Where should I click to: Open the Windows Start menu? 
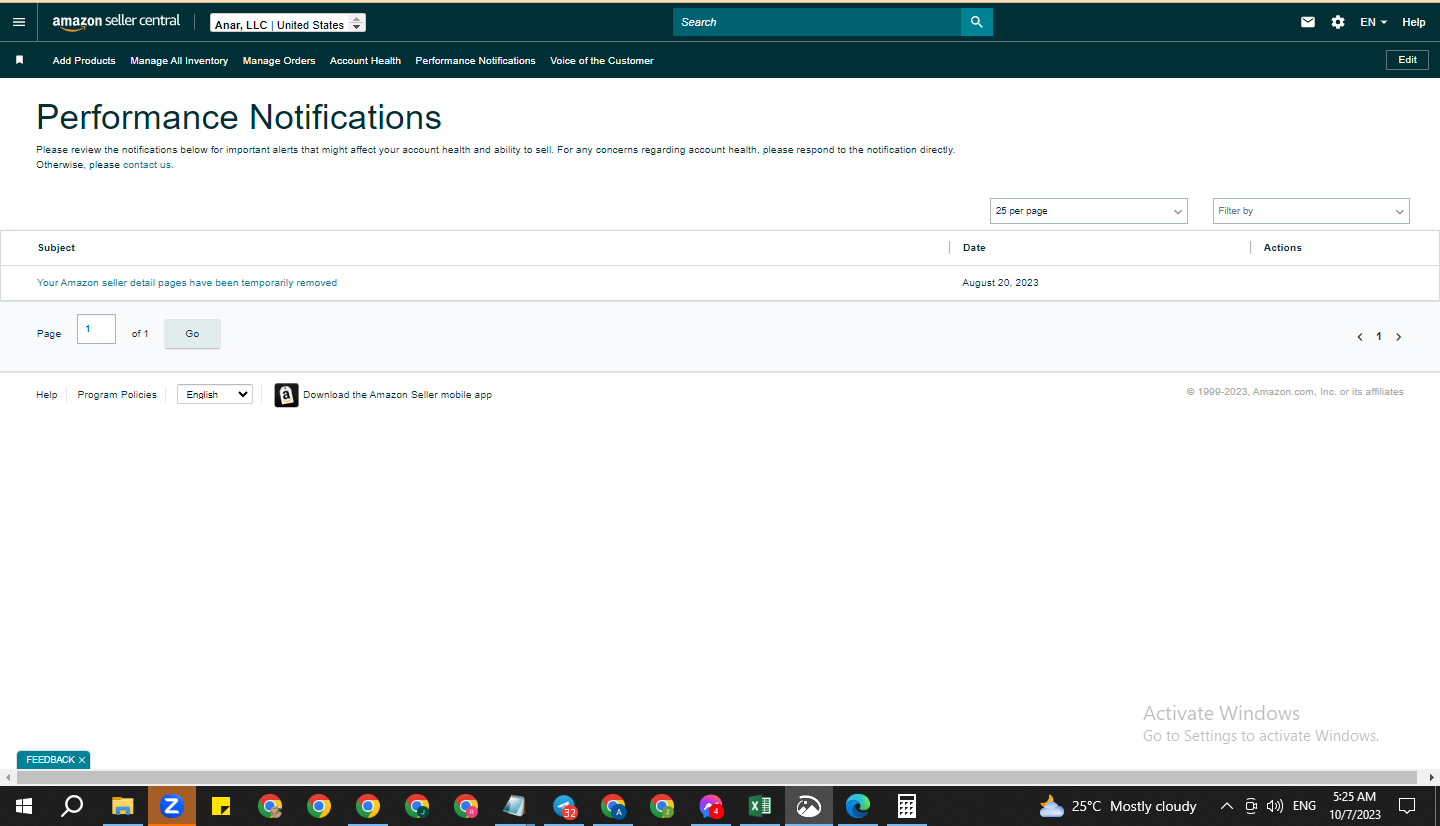[x=24, y=806]
